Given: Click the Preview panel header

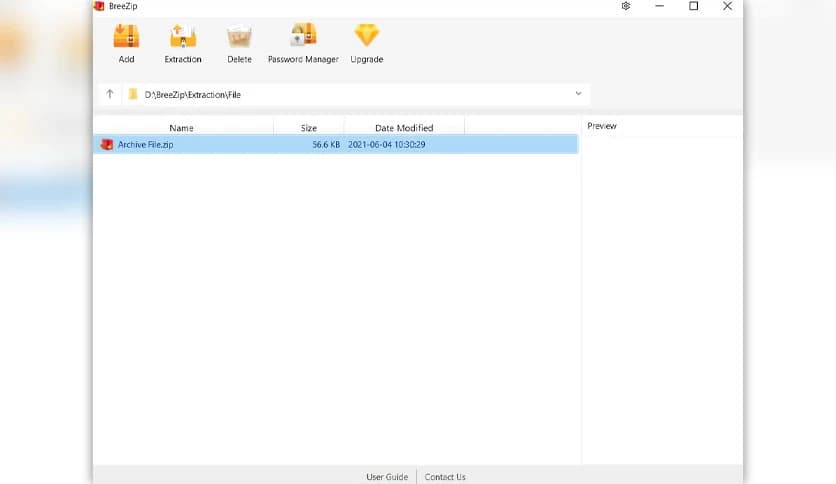Looking at the screenshot, I should point(602,126).
